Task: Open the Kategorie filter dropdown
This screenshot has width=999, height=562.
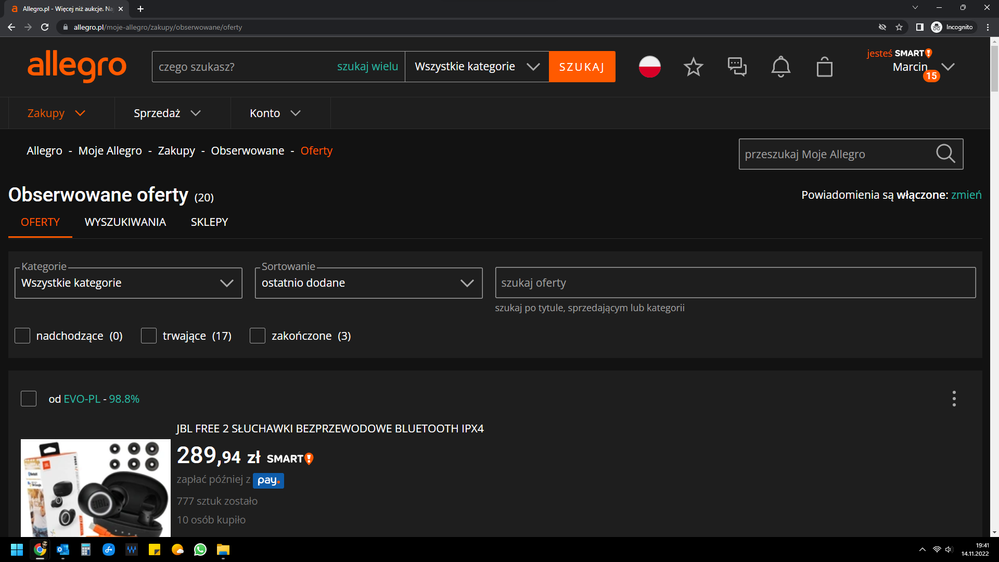Action: click(x=128, y=283)
